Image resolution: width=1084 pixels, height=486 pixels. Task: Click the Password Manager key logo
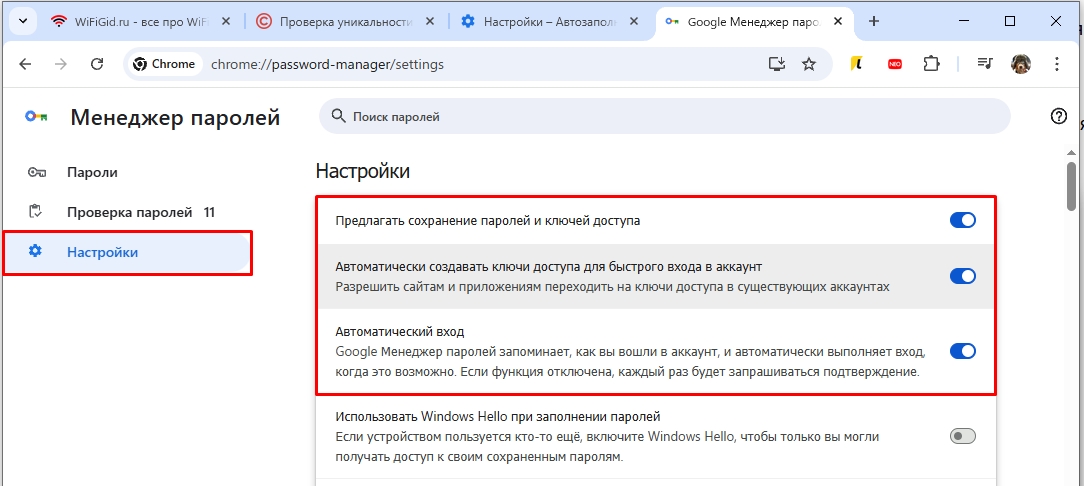pos(36,117)
